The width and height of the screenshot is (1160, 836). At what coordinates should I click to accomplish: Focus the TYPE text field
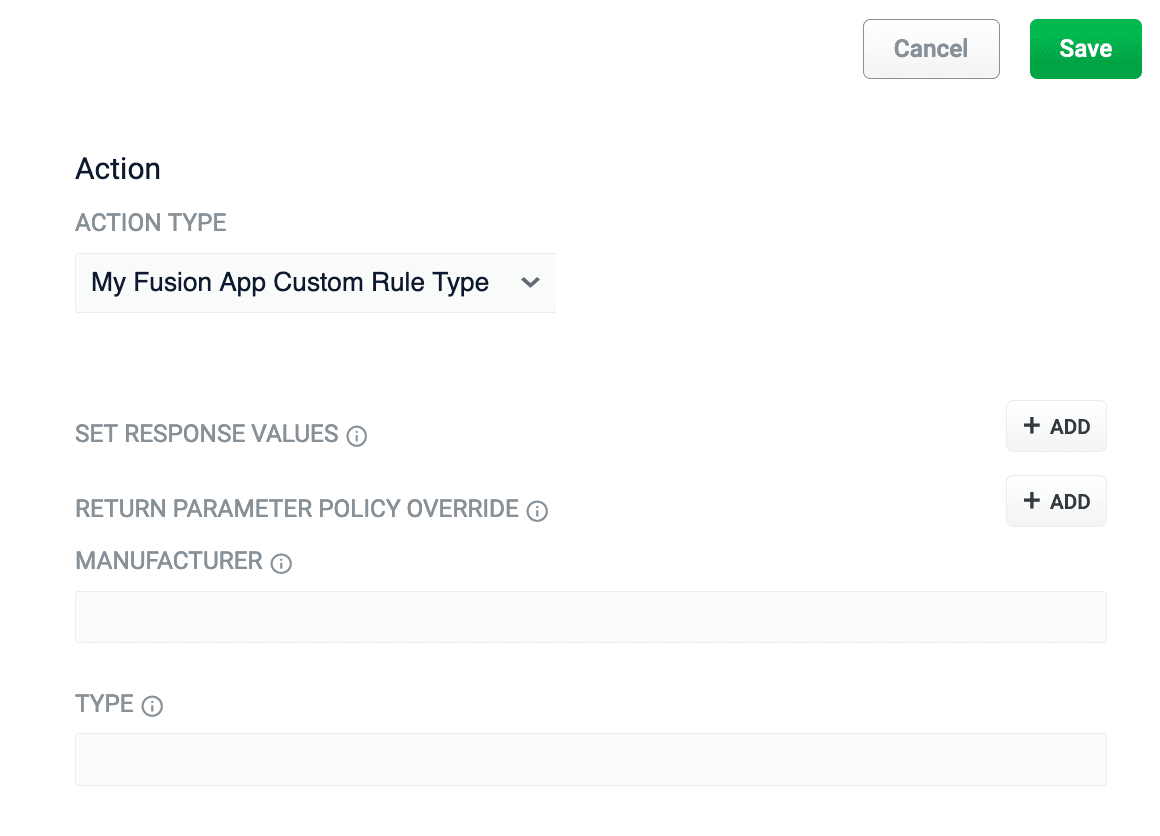coord(590,759)
